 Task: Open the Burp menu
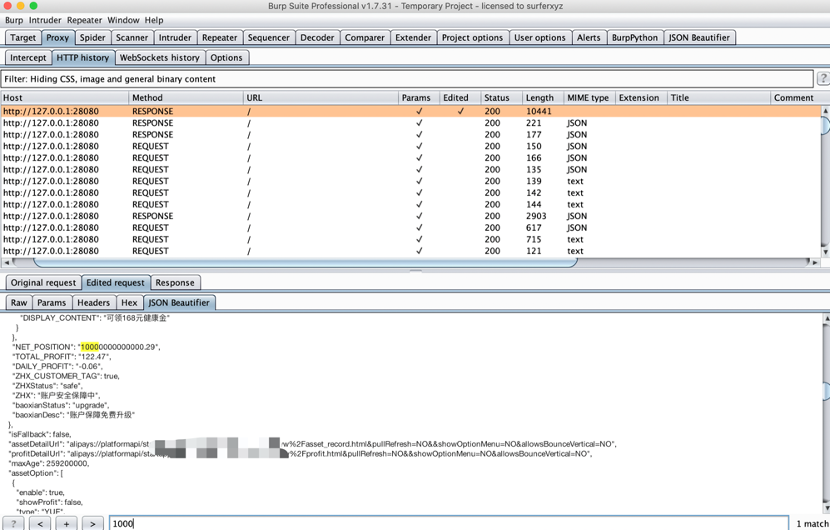click(14, 20)
